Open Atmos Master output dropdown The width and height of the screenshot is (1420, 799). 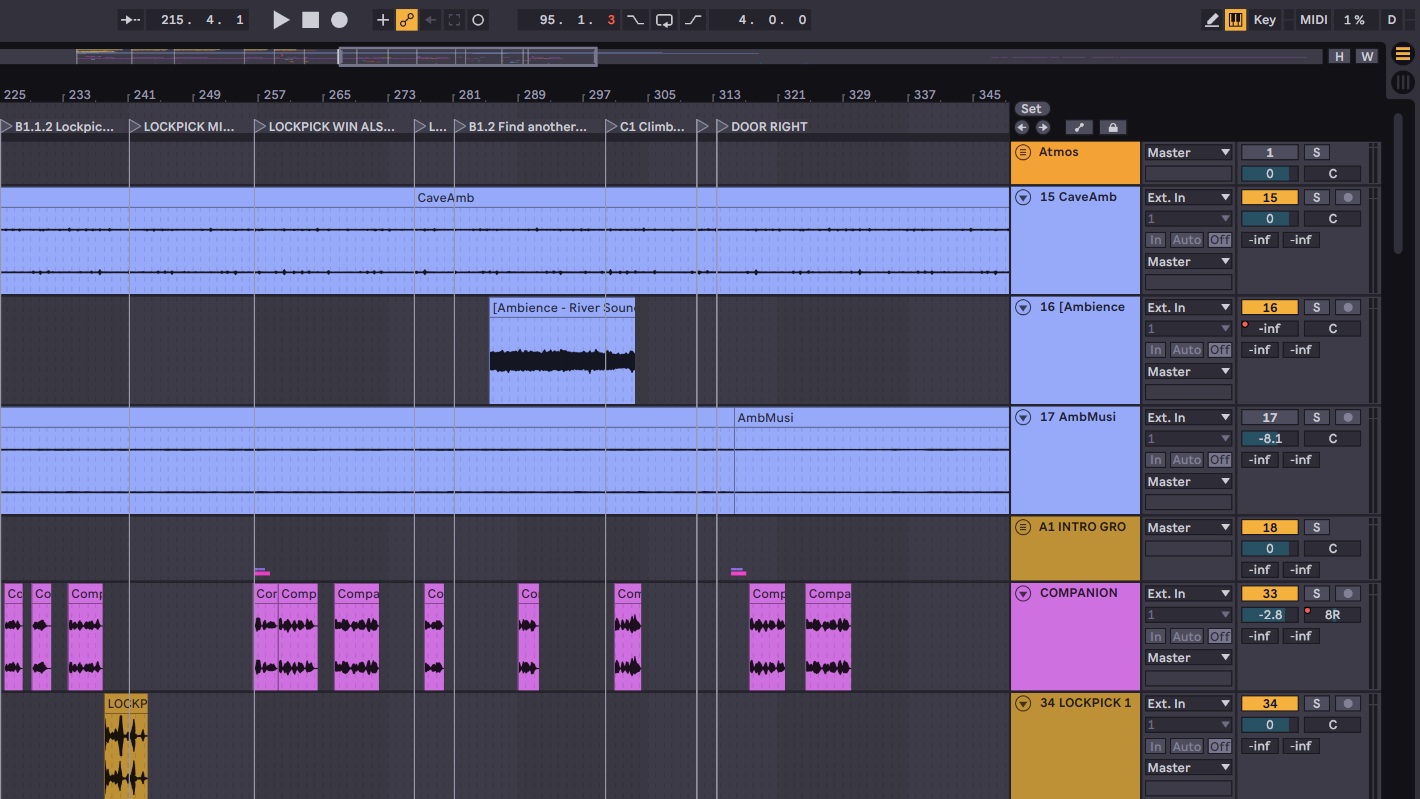tap(1188, 152)
